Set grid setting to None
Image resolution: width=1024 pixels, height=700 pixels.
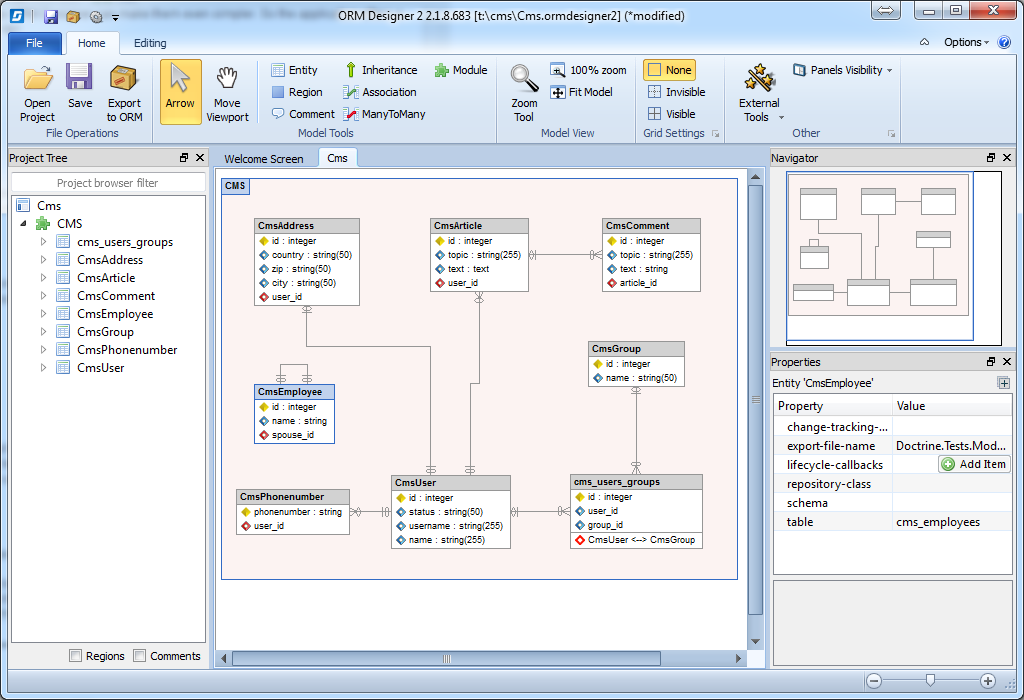click(x=669, y=70)
